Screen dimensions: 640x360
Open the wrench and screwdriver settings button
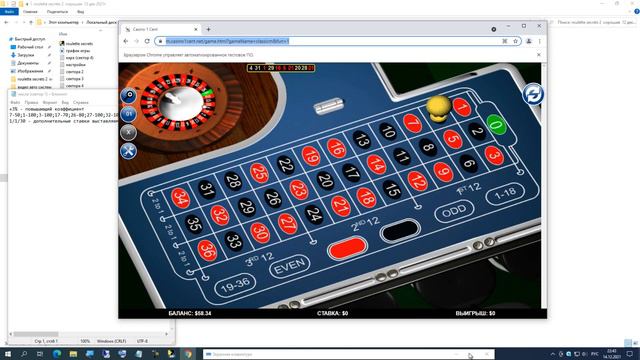coord(129,151)
